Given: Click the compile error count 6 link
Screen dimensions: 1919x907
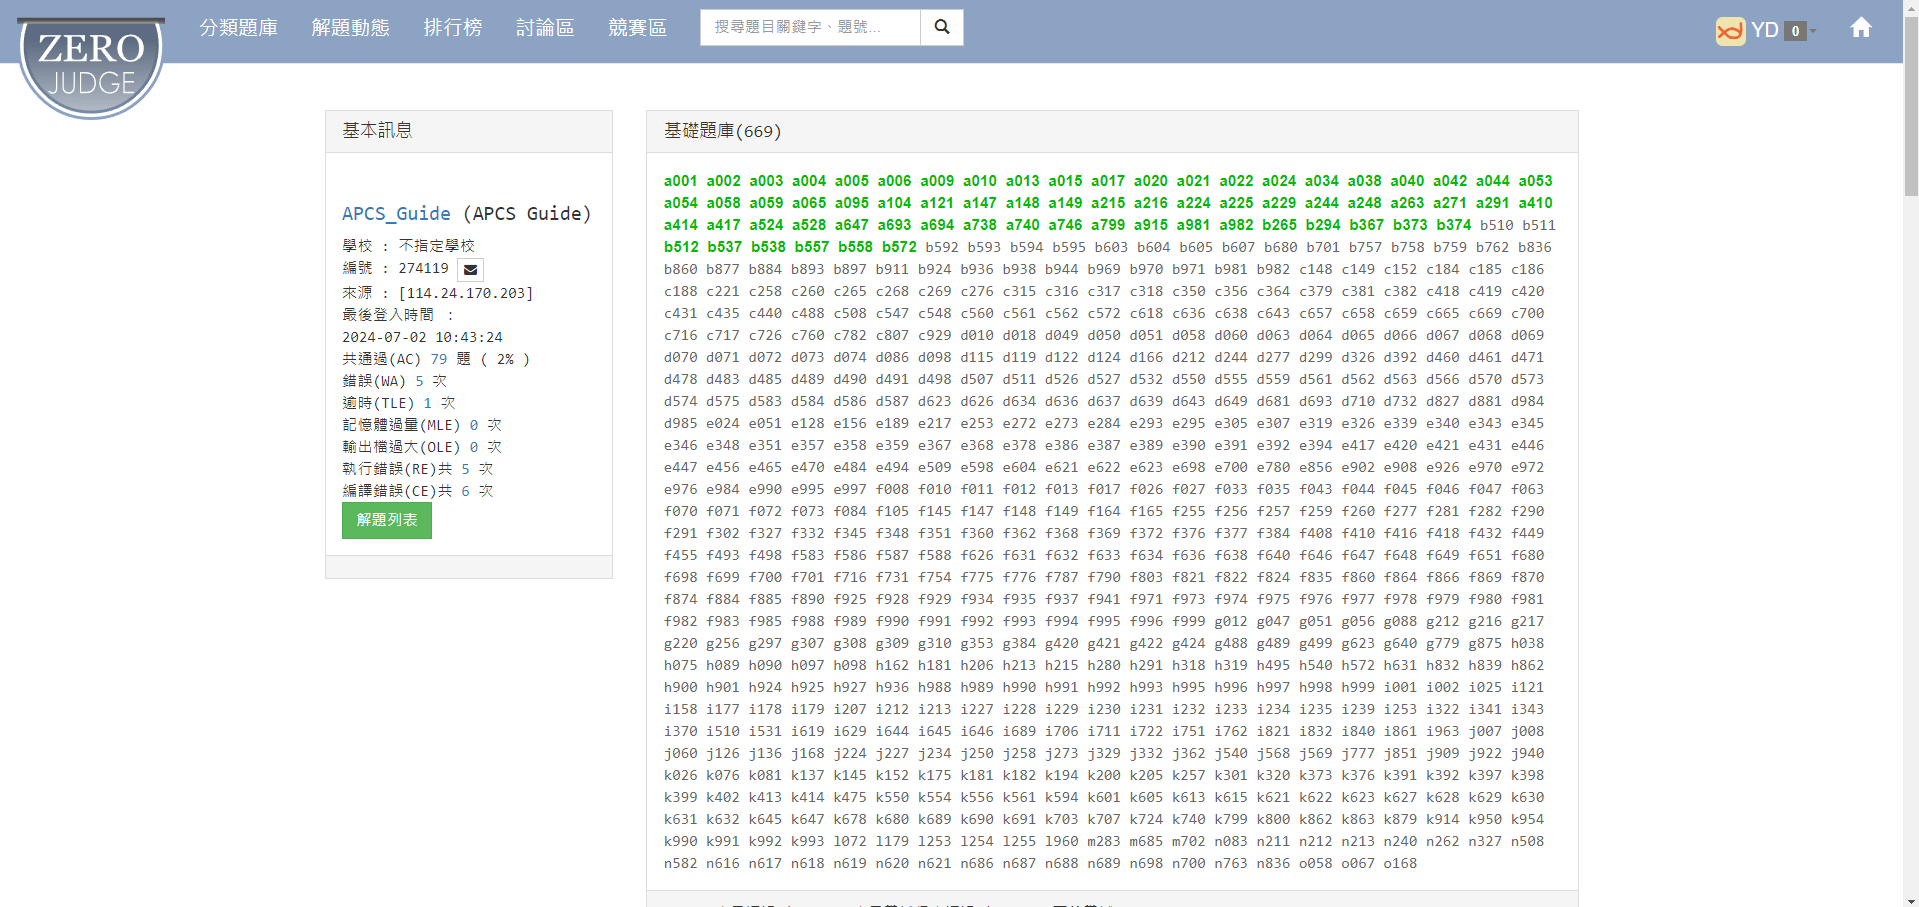Looking at the screenshot, I should (465, 491).
